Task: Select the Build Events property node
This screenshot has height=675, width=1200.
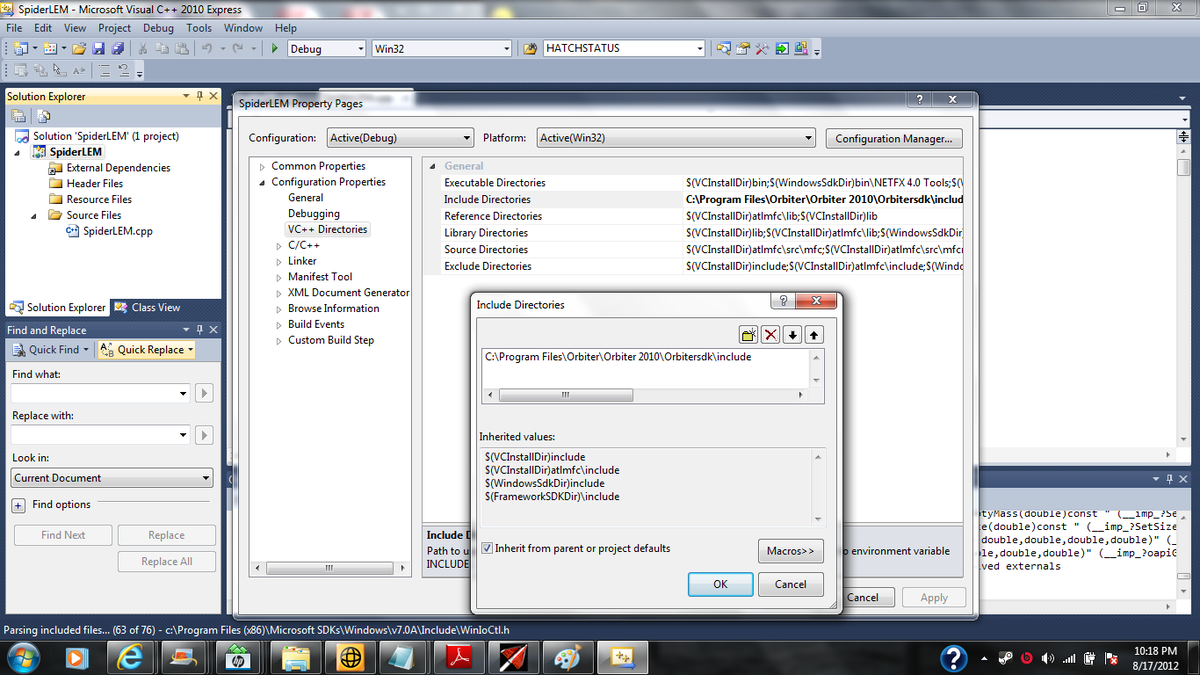Action: 316,324
